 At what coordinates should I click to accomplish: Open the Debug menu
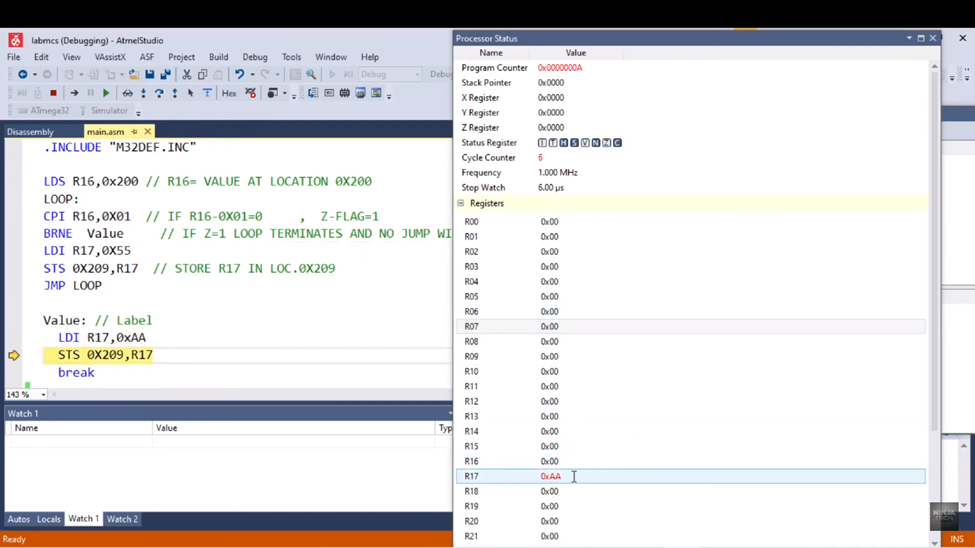coord(255,57)
